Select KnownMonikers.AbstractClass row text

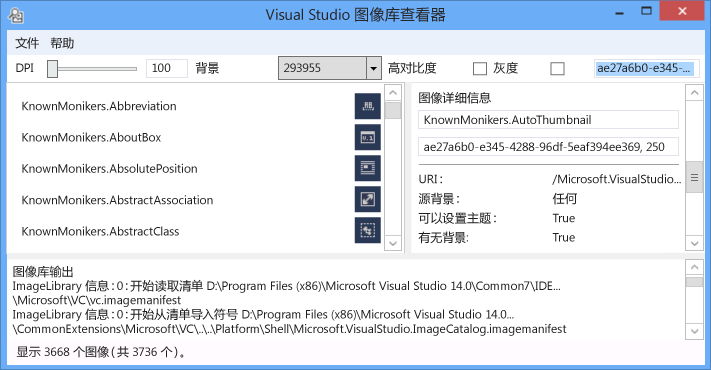point(100,231)
